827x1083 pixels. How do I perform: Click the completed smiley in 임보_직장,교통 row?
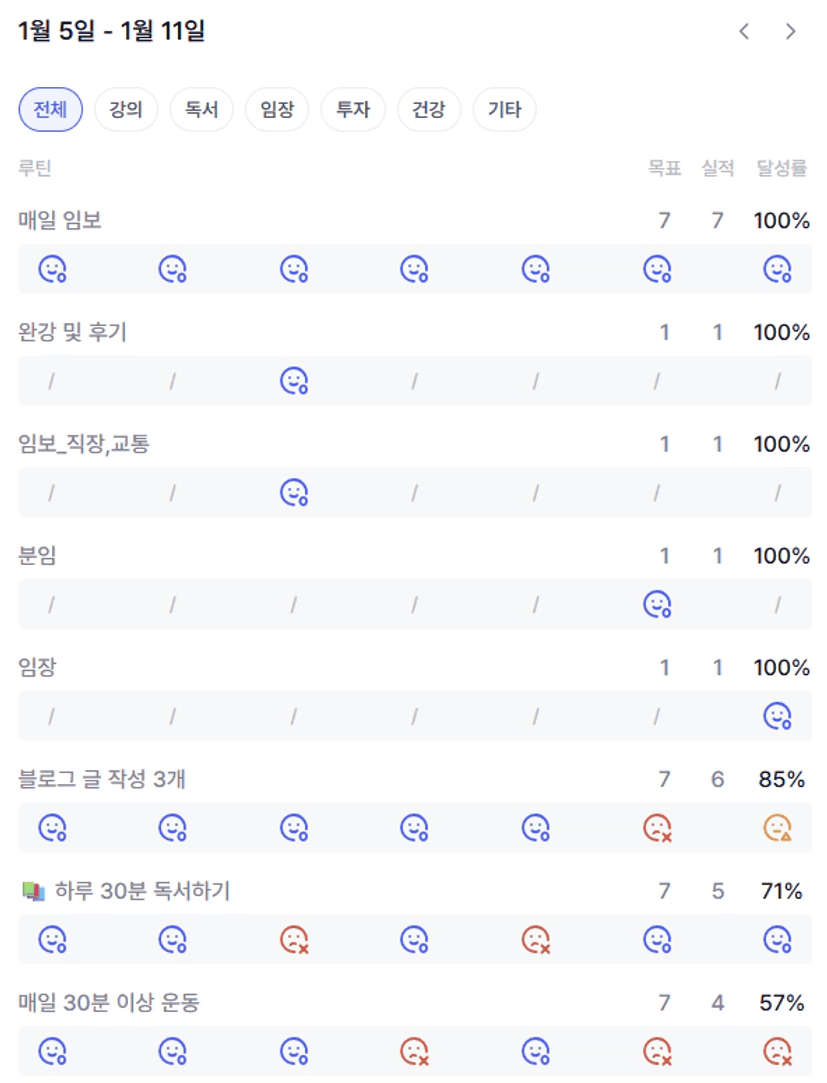pyautogui.click(x=293, y=492)
